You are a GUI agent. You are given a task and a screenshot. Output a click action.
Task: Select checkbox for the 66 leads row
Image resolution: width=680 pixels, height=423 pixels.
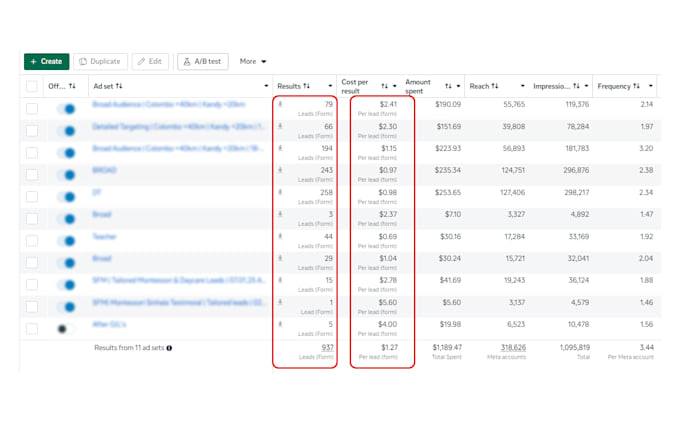click(32, 131)
